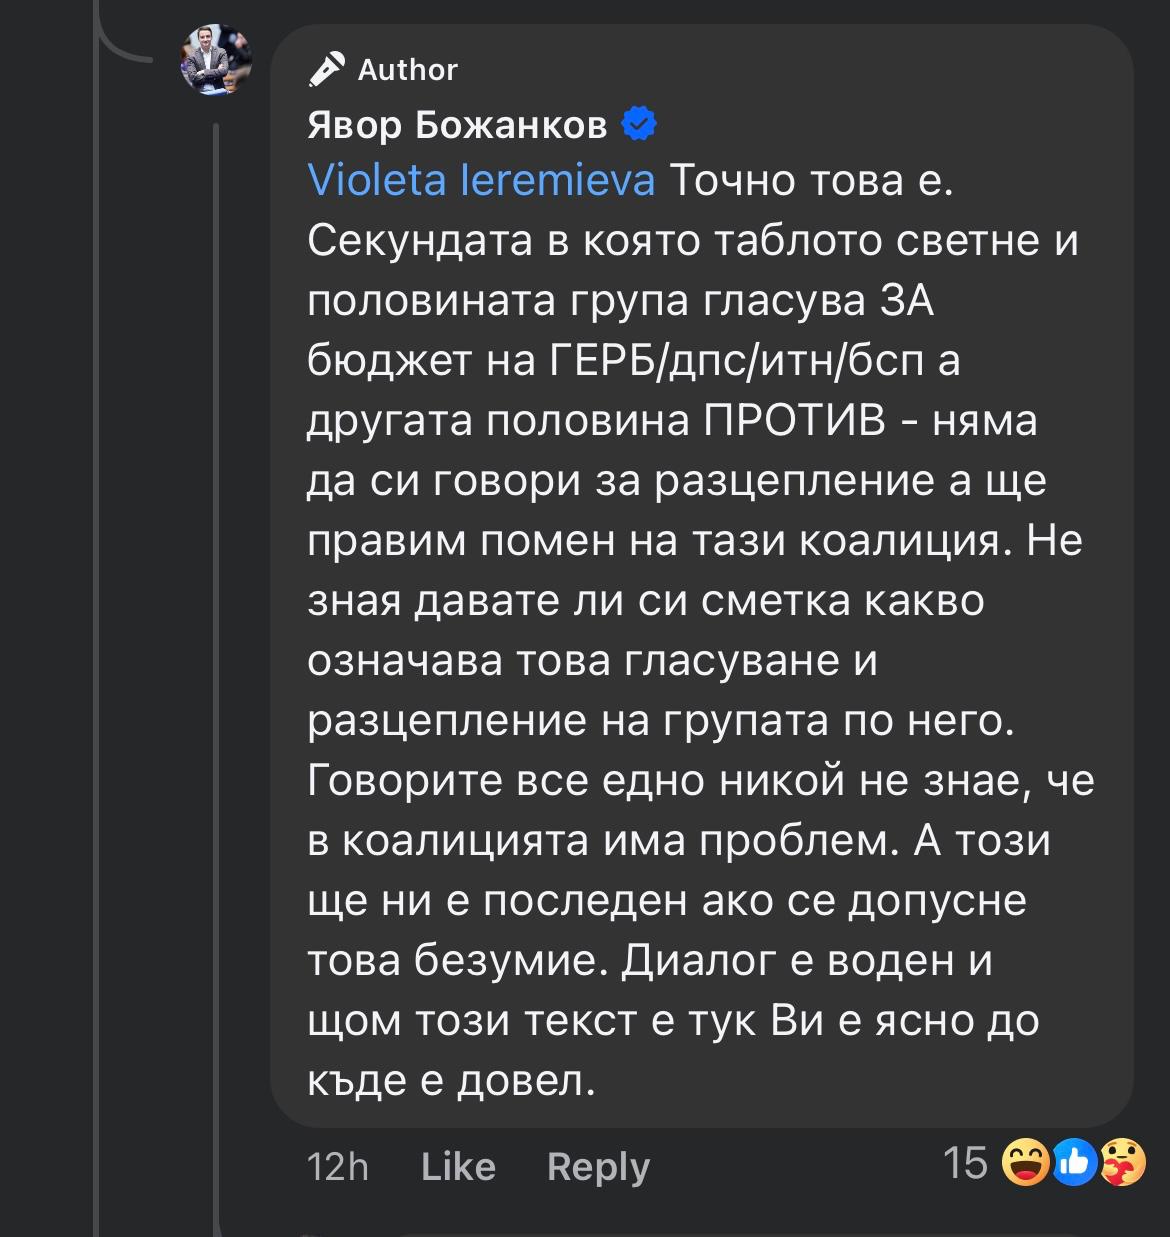Open the 15 reactions count
Screen dimensions: 1170x1237
tap(965, 1163)
